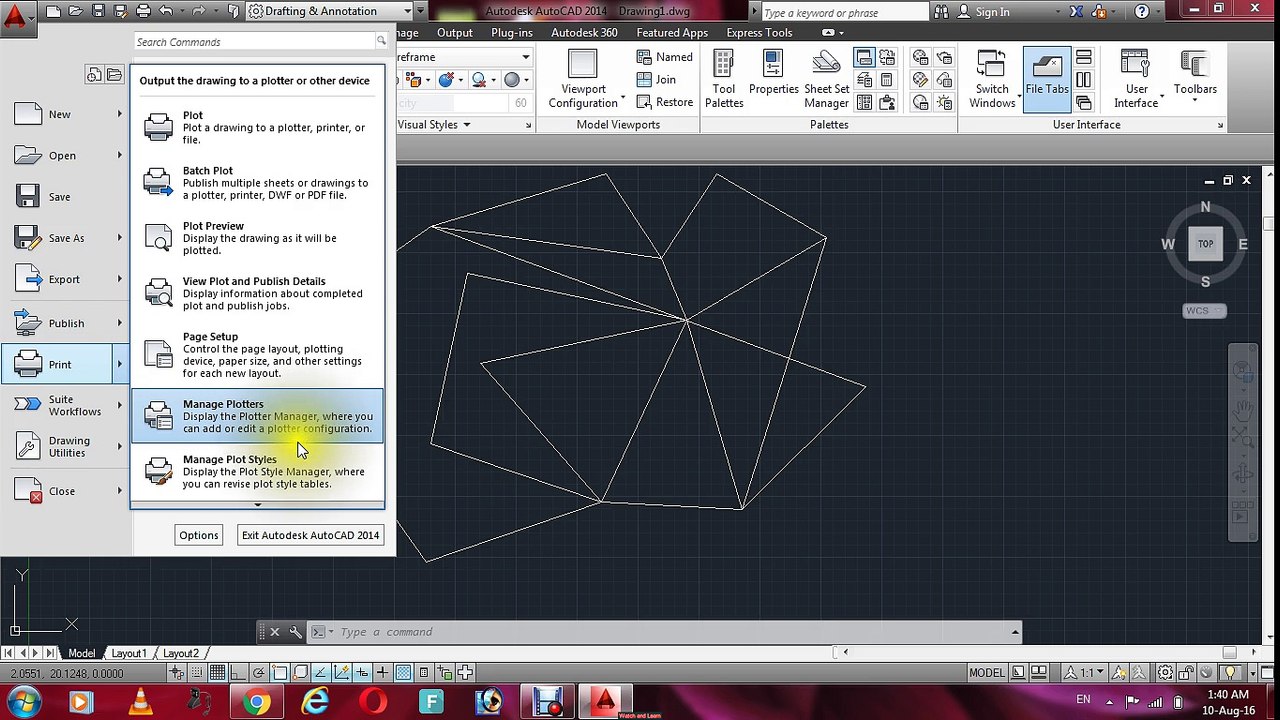
Task: Open Tool Palettes
Action: (724, 78)
